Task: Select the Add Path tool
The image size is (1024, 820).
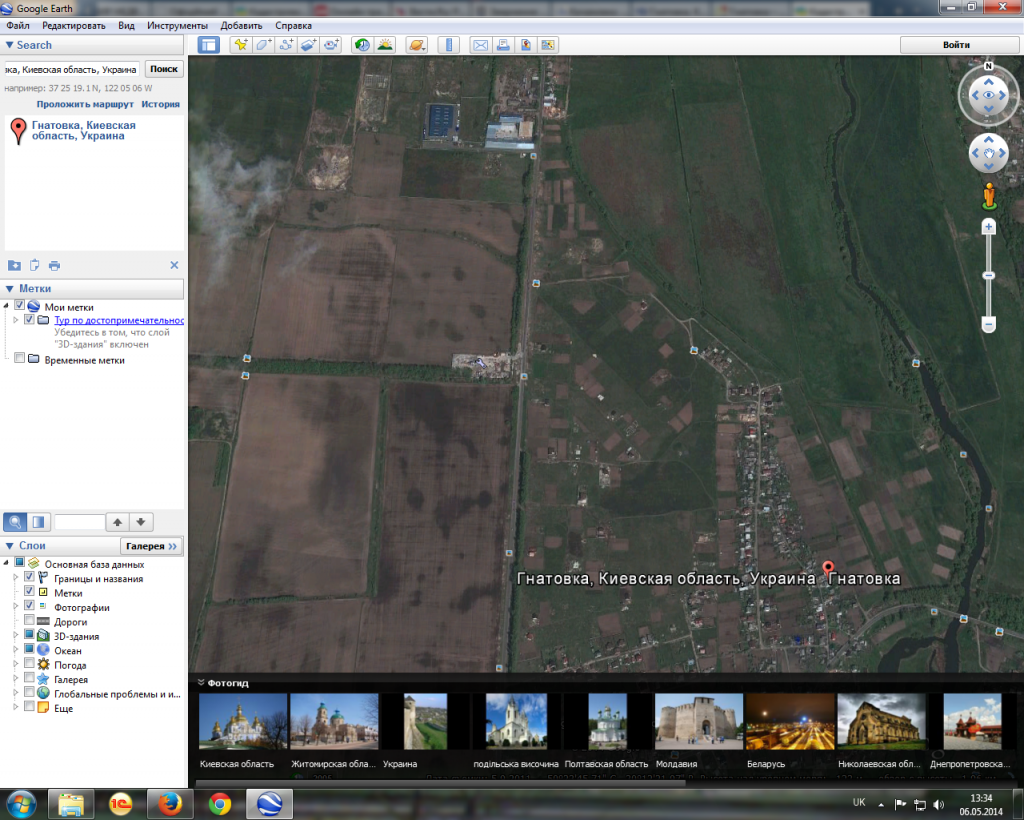Action: [286, 45]
